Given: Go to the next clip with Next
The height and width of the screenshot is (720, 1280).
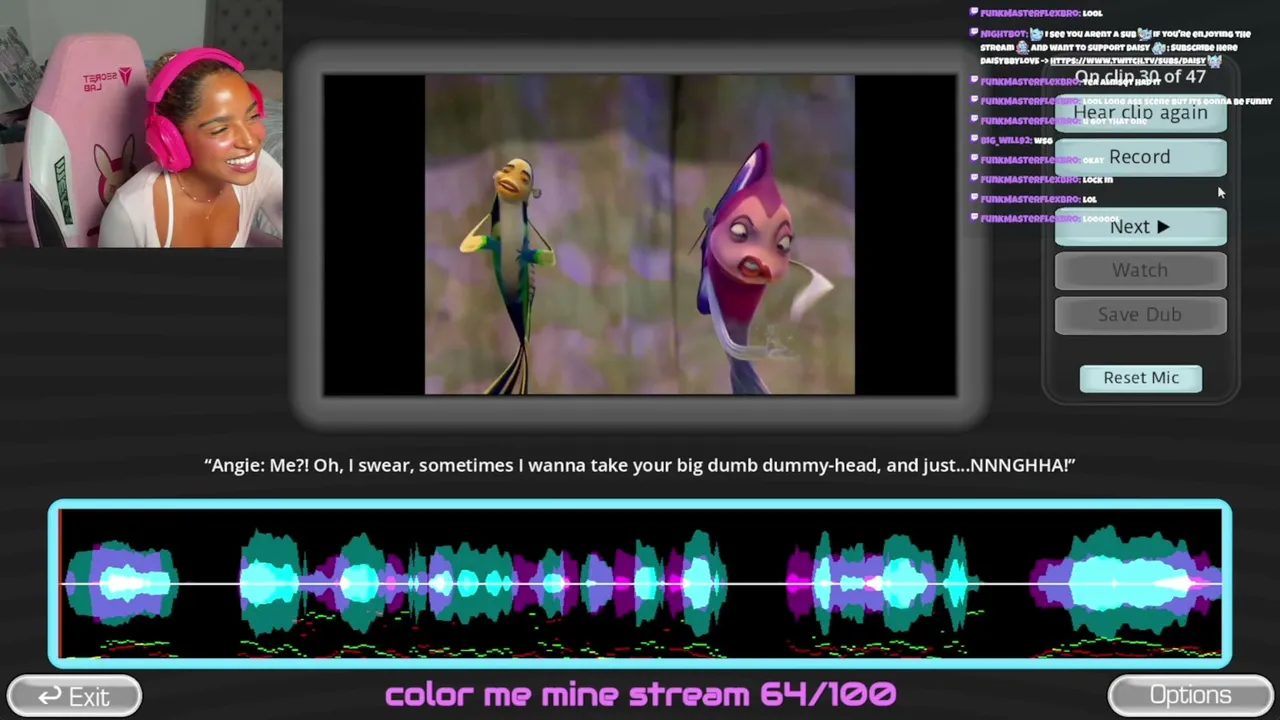Looking at the screenshot, I should click(x=1140, y=227).
